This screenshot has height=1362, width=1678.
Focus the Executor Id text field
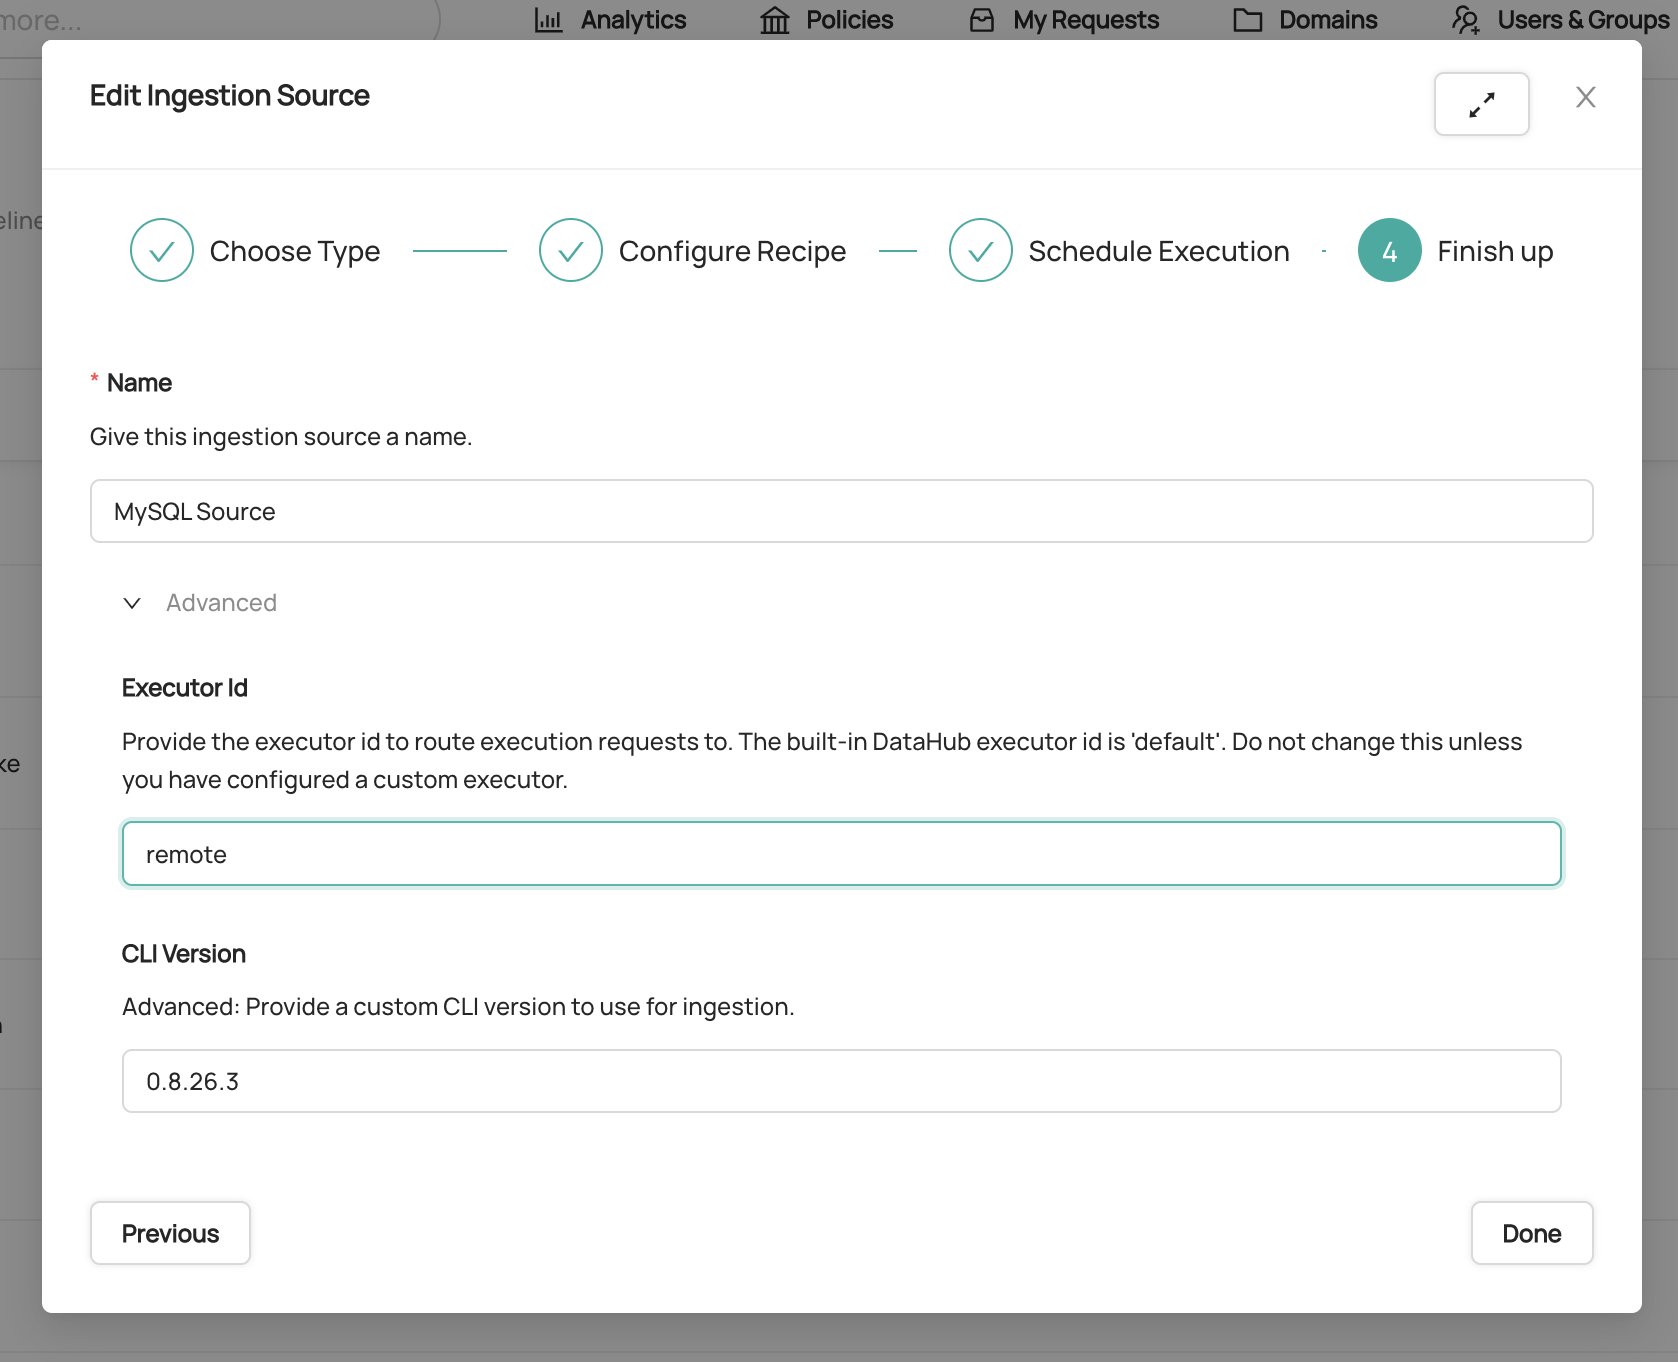(x=841, y=854)
